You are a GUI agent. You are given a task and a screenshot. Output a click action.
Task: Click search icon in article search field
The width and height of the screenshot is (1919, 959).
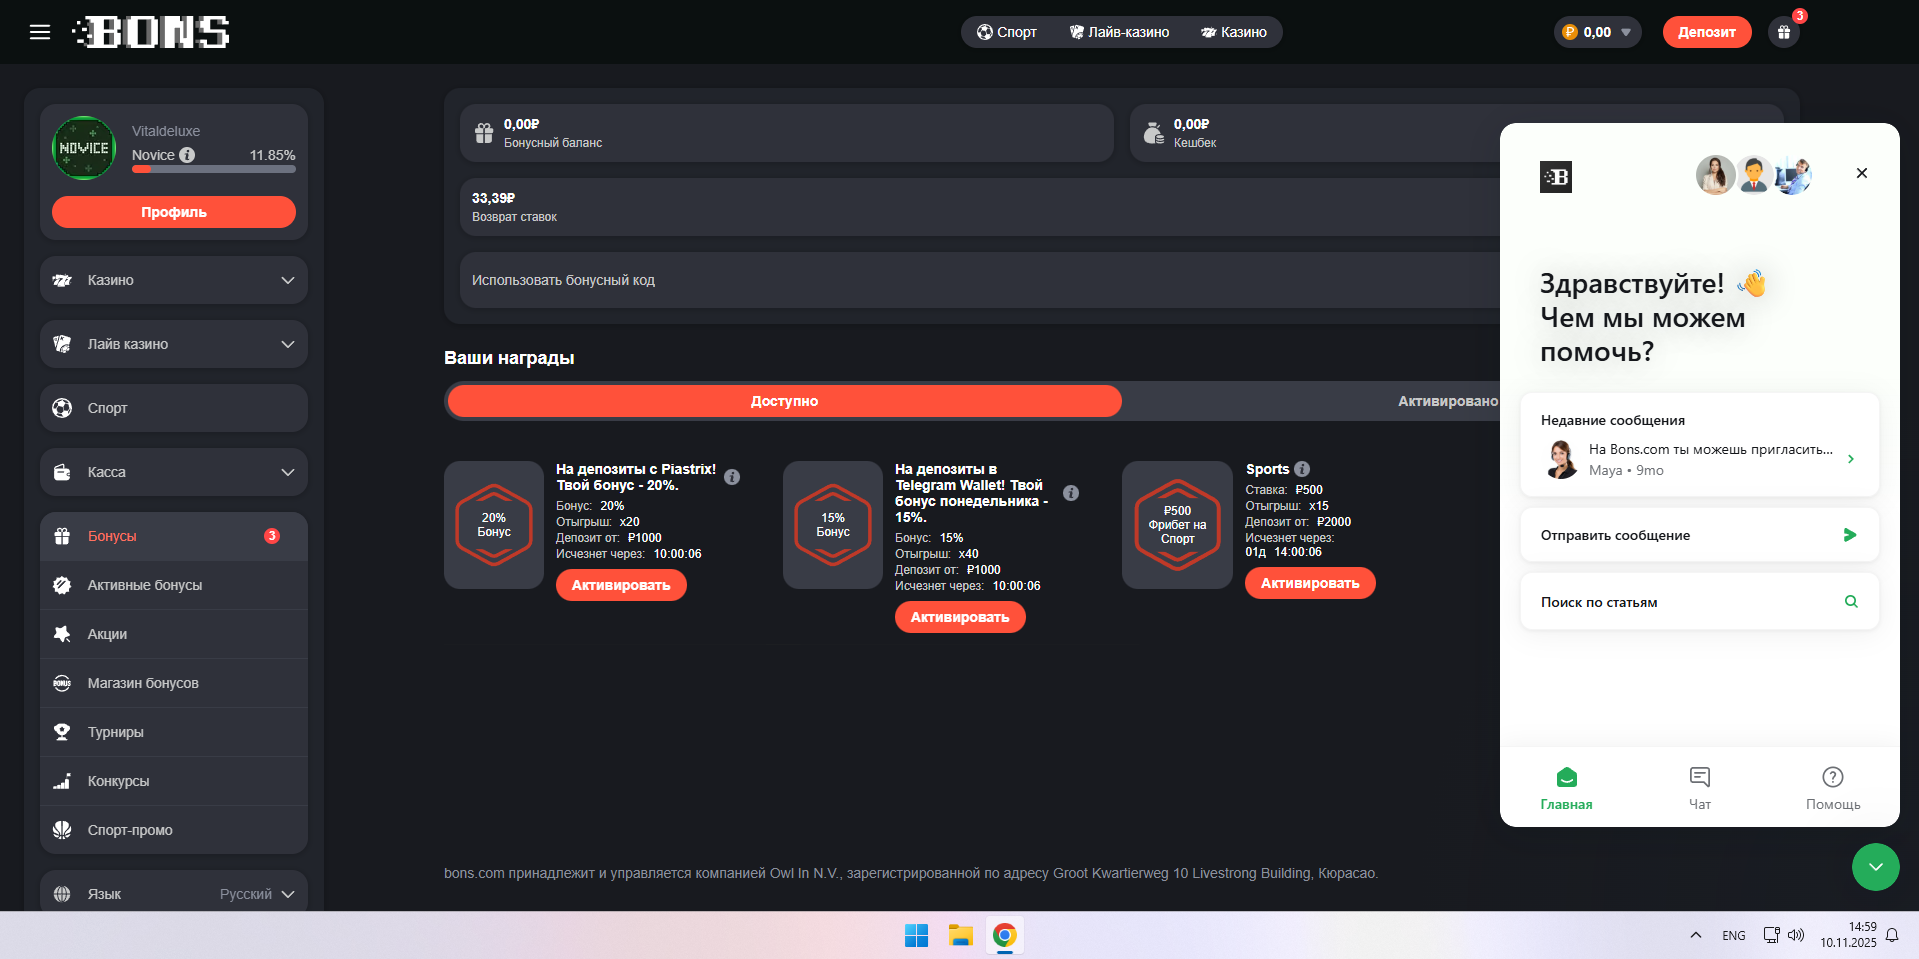1851,601
